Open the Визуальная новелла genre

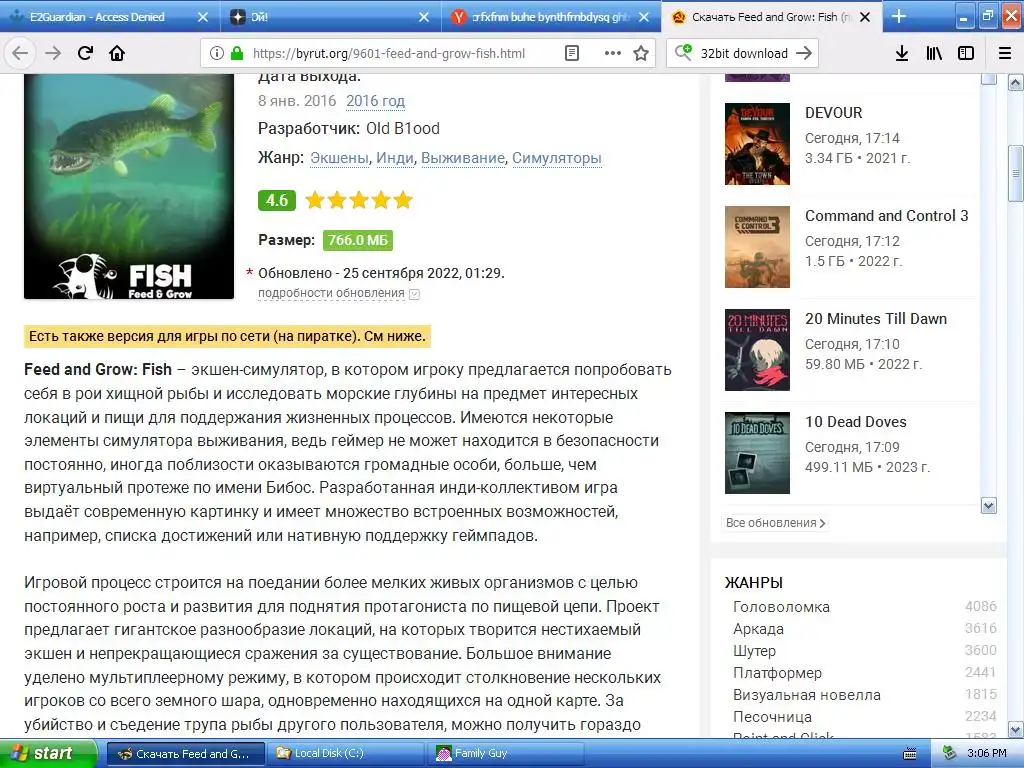coord(807,695)
